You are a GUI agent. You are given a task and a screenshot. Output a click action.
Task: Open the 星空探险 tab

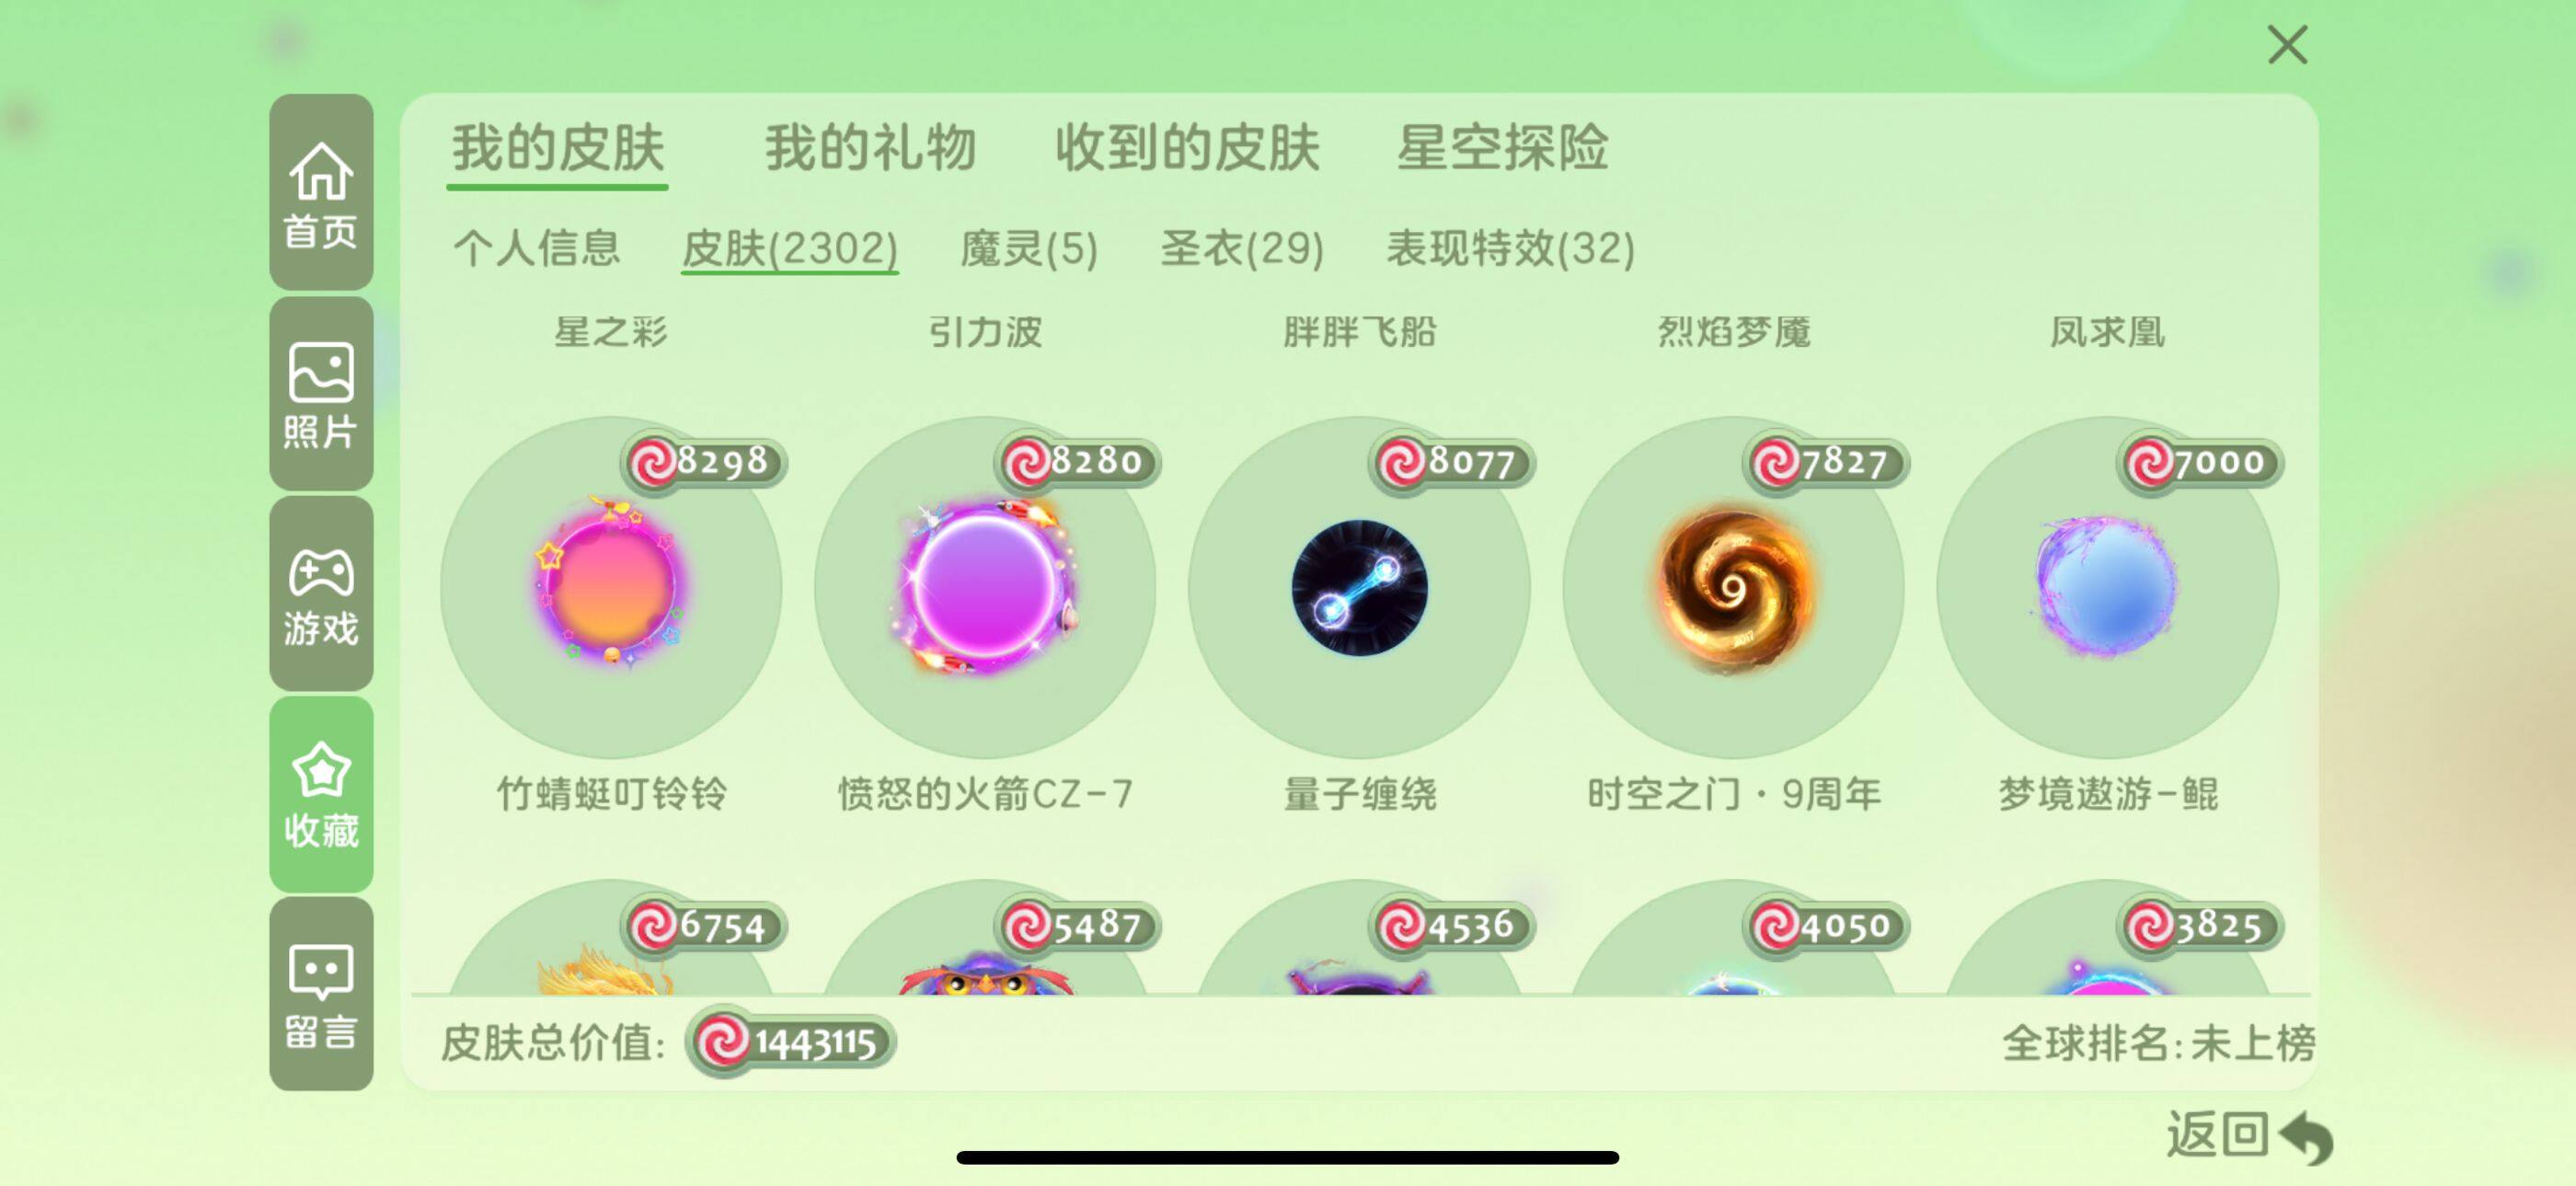pyautogui.click(x=1502, y=148)
